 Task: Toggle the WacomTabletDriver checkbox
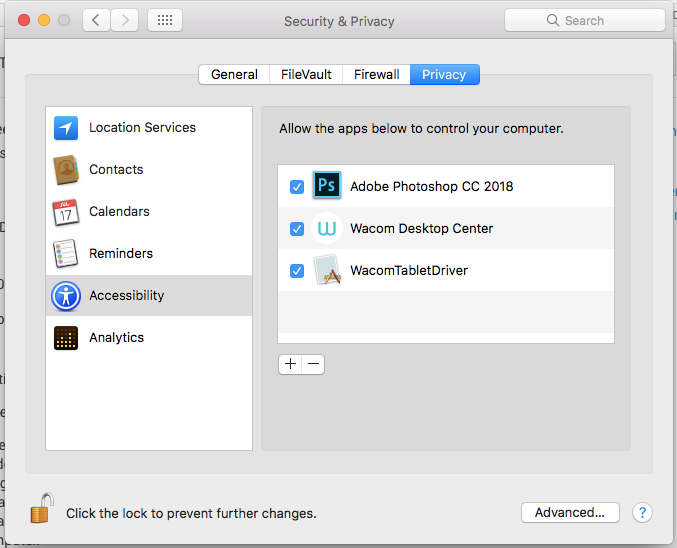297,271
